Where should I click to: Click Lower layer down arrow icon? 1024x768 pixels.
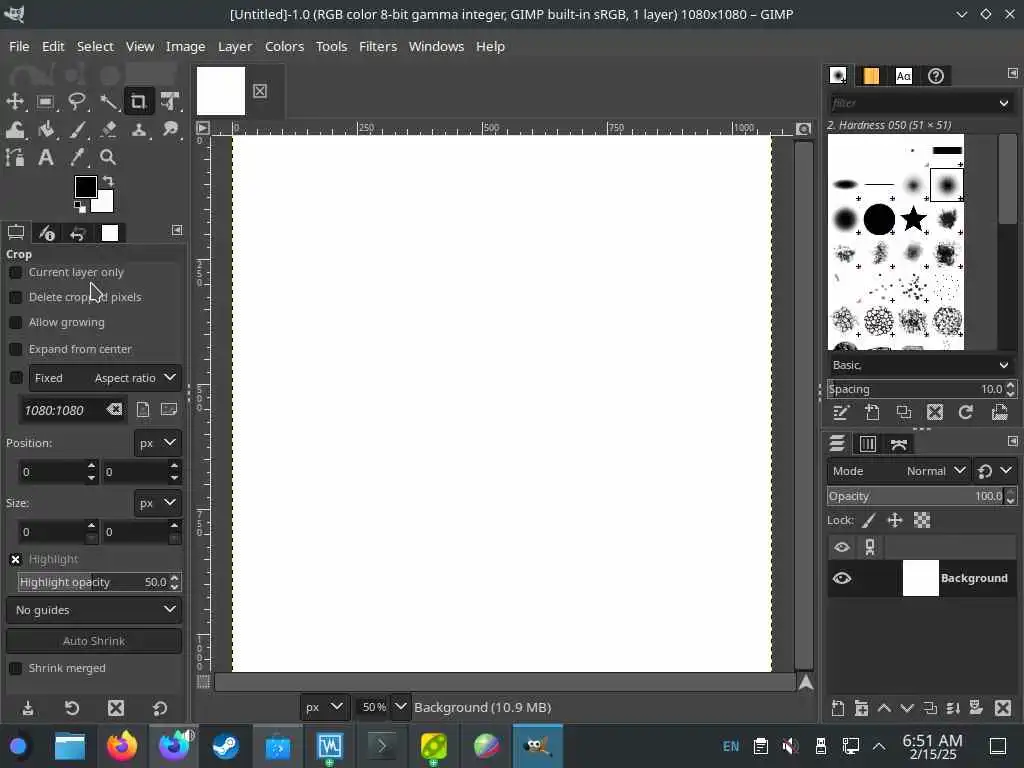907,708
